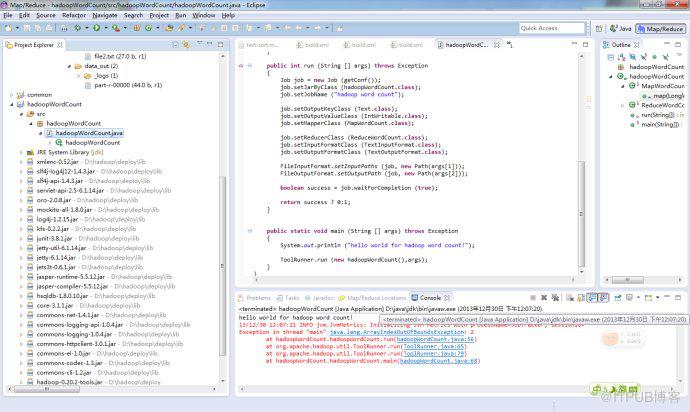Toggle Link with Editor in Project Explorer
Image resolution: width=690 pixels, height=412 pixels.
(186, 45)
